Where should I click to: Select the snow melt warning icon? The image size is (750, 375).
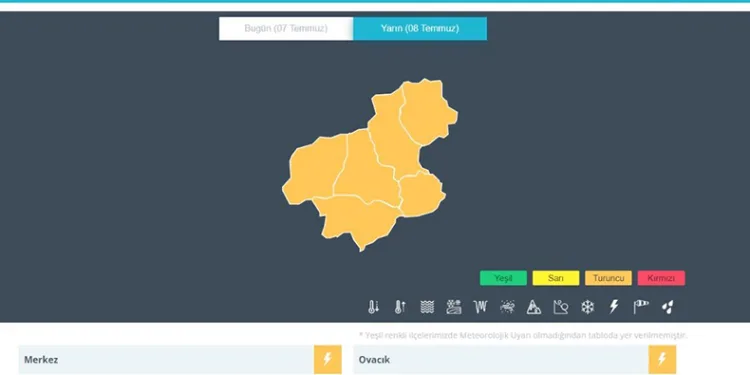coord(453,307)
